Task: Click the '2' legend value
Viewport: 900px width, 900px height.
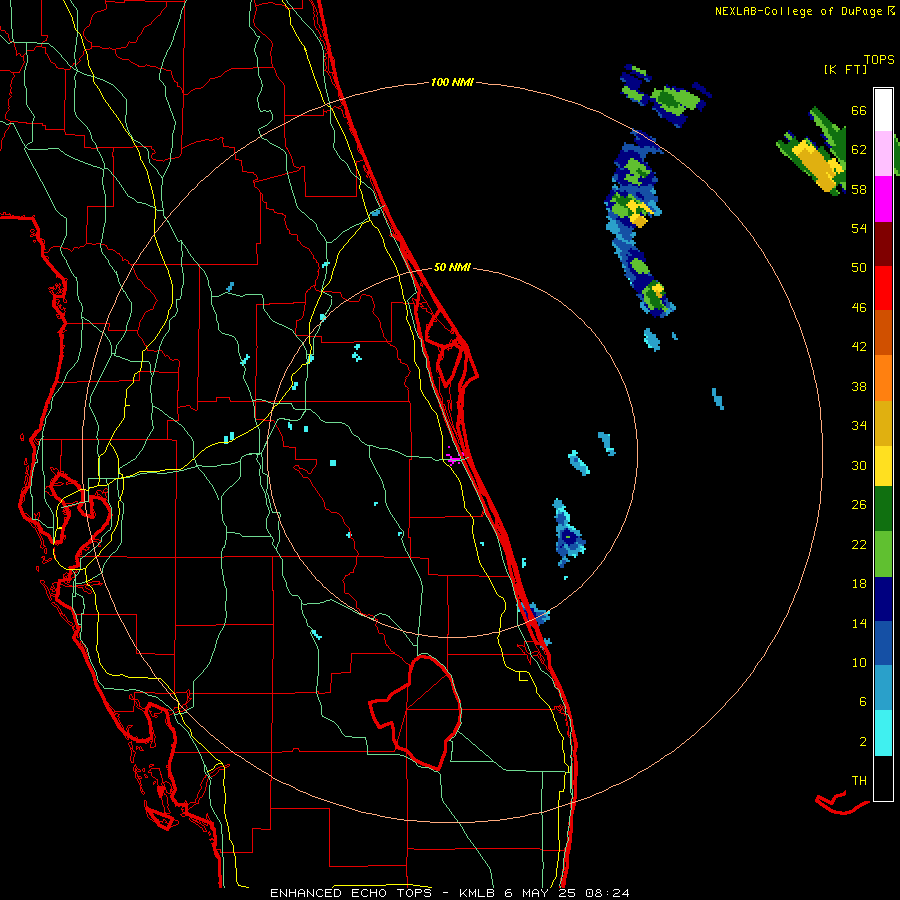Action: pos(863,742)
